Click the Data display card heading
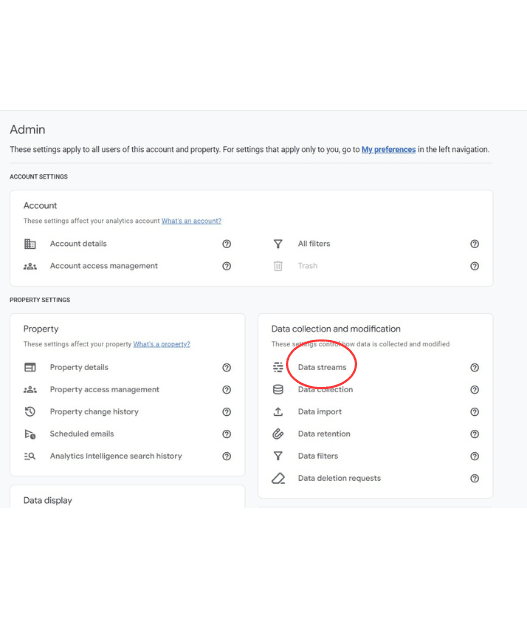This screenshot has height=617, width=527. point(48,501)
